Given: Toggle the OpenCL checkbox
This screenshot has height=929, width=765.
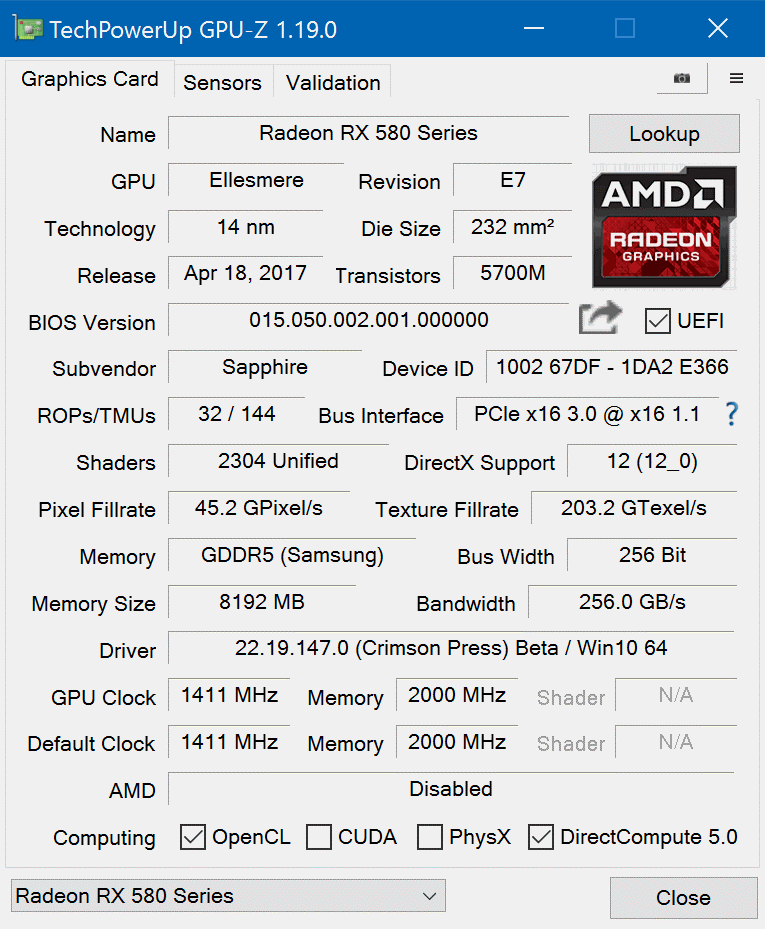Looking at the screenshot, I should pyautogui.click(x=193, y=837).
